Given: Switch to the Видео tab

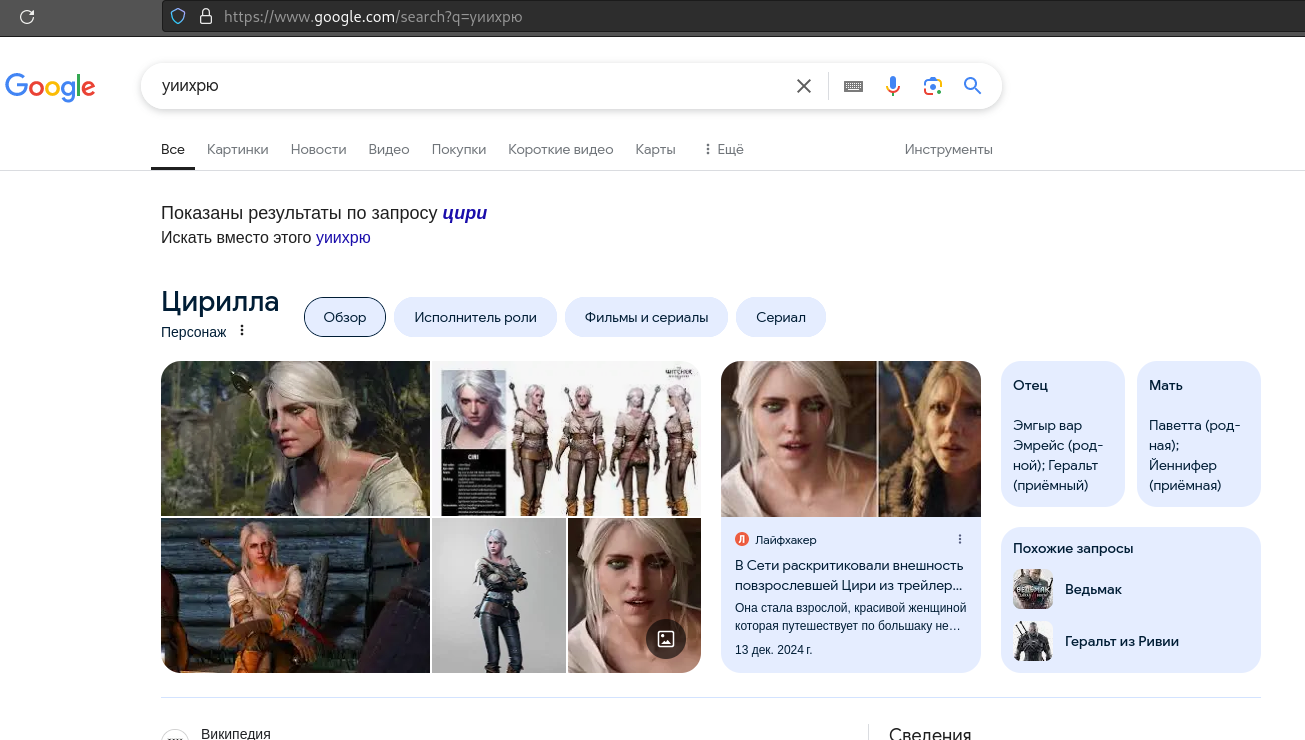Looking at the screenshot, I should click(x=389, y=149).
